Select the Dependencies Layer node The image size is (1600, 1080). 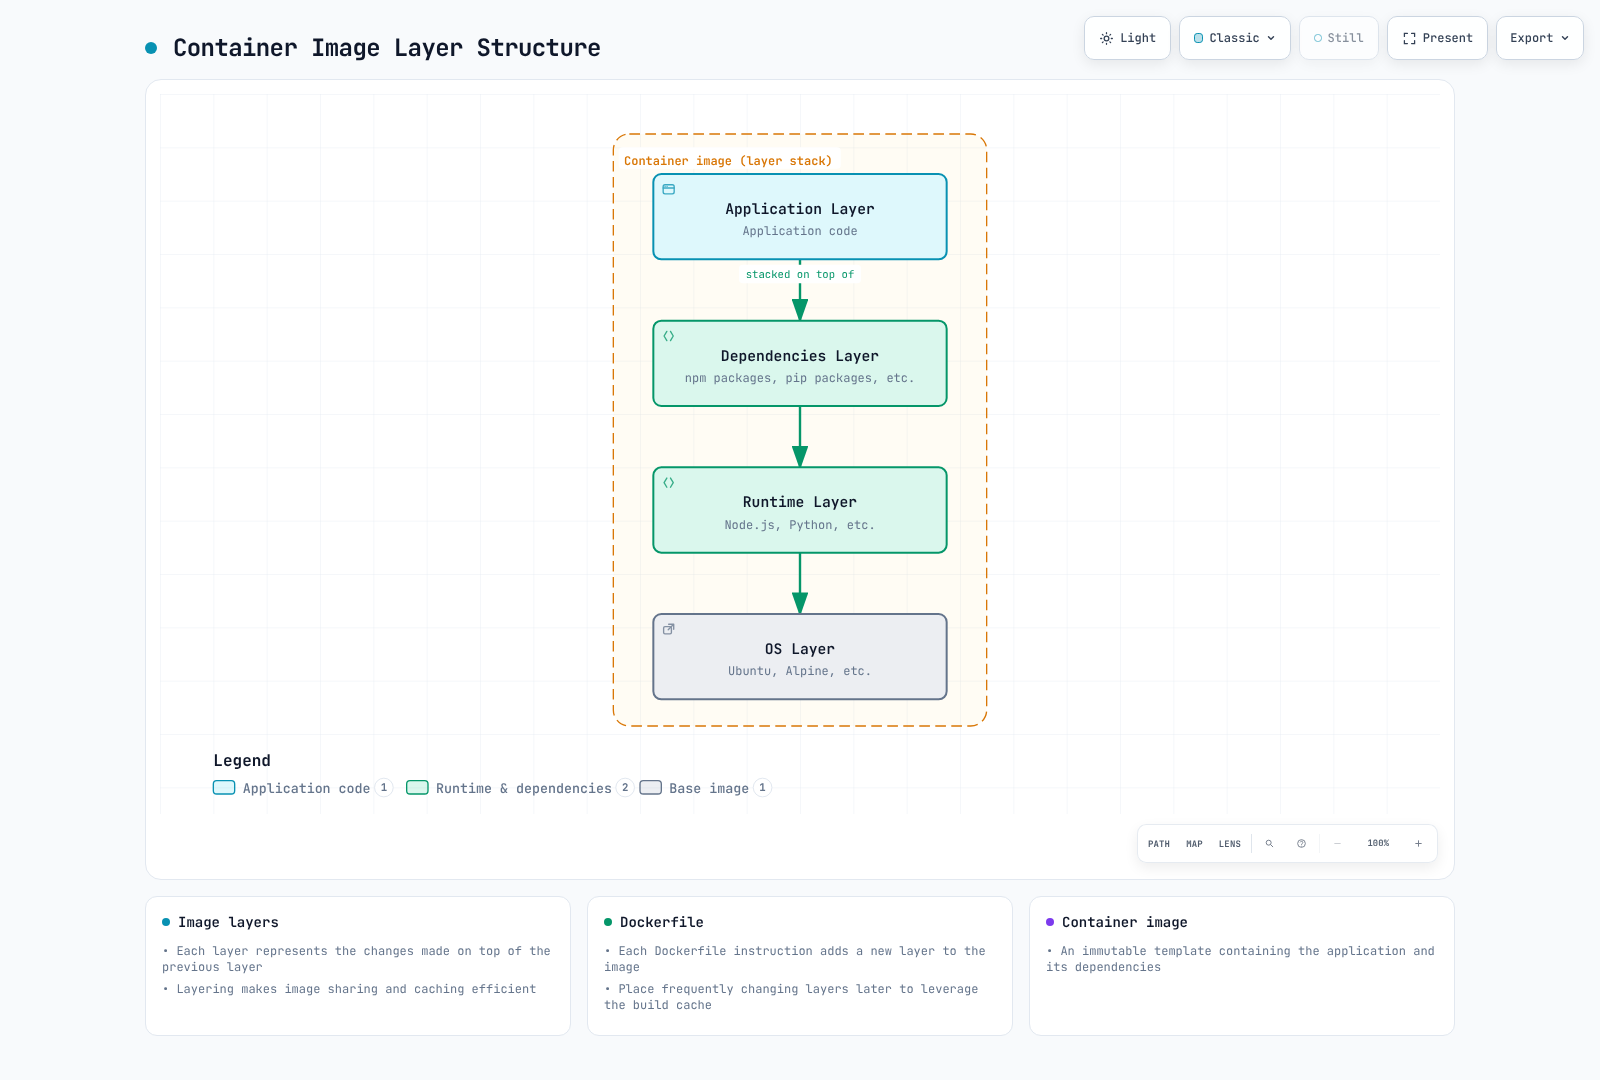pyautogui.click(x=800, y=364)
